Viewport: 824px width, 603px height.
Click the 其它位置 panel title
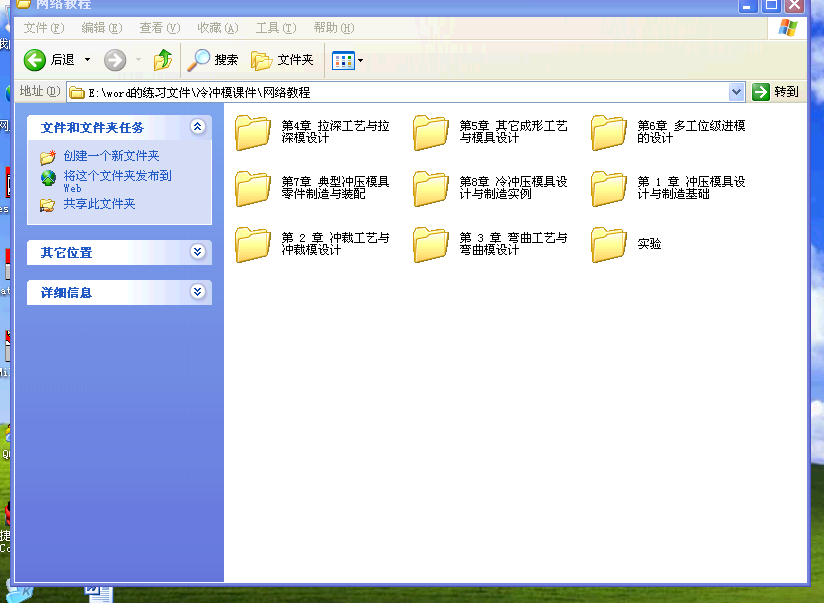(66, 253)
